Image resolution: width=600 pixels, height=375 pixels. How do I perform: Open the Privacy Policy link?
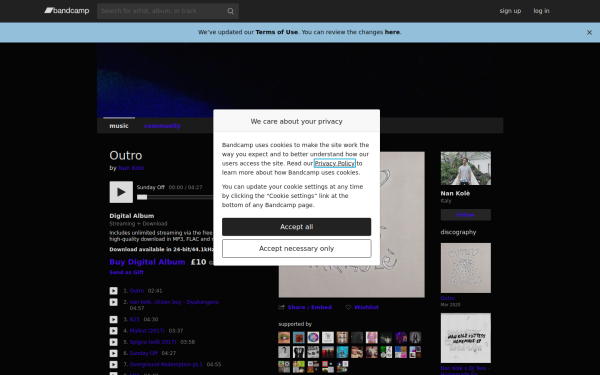335,163
